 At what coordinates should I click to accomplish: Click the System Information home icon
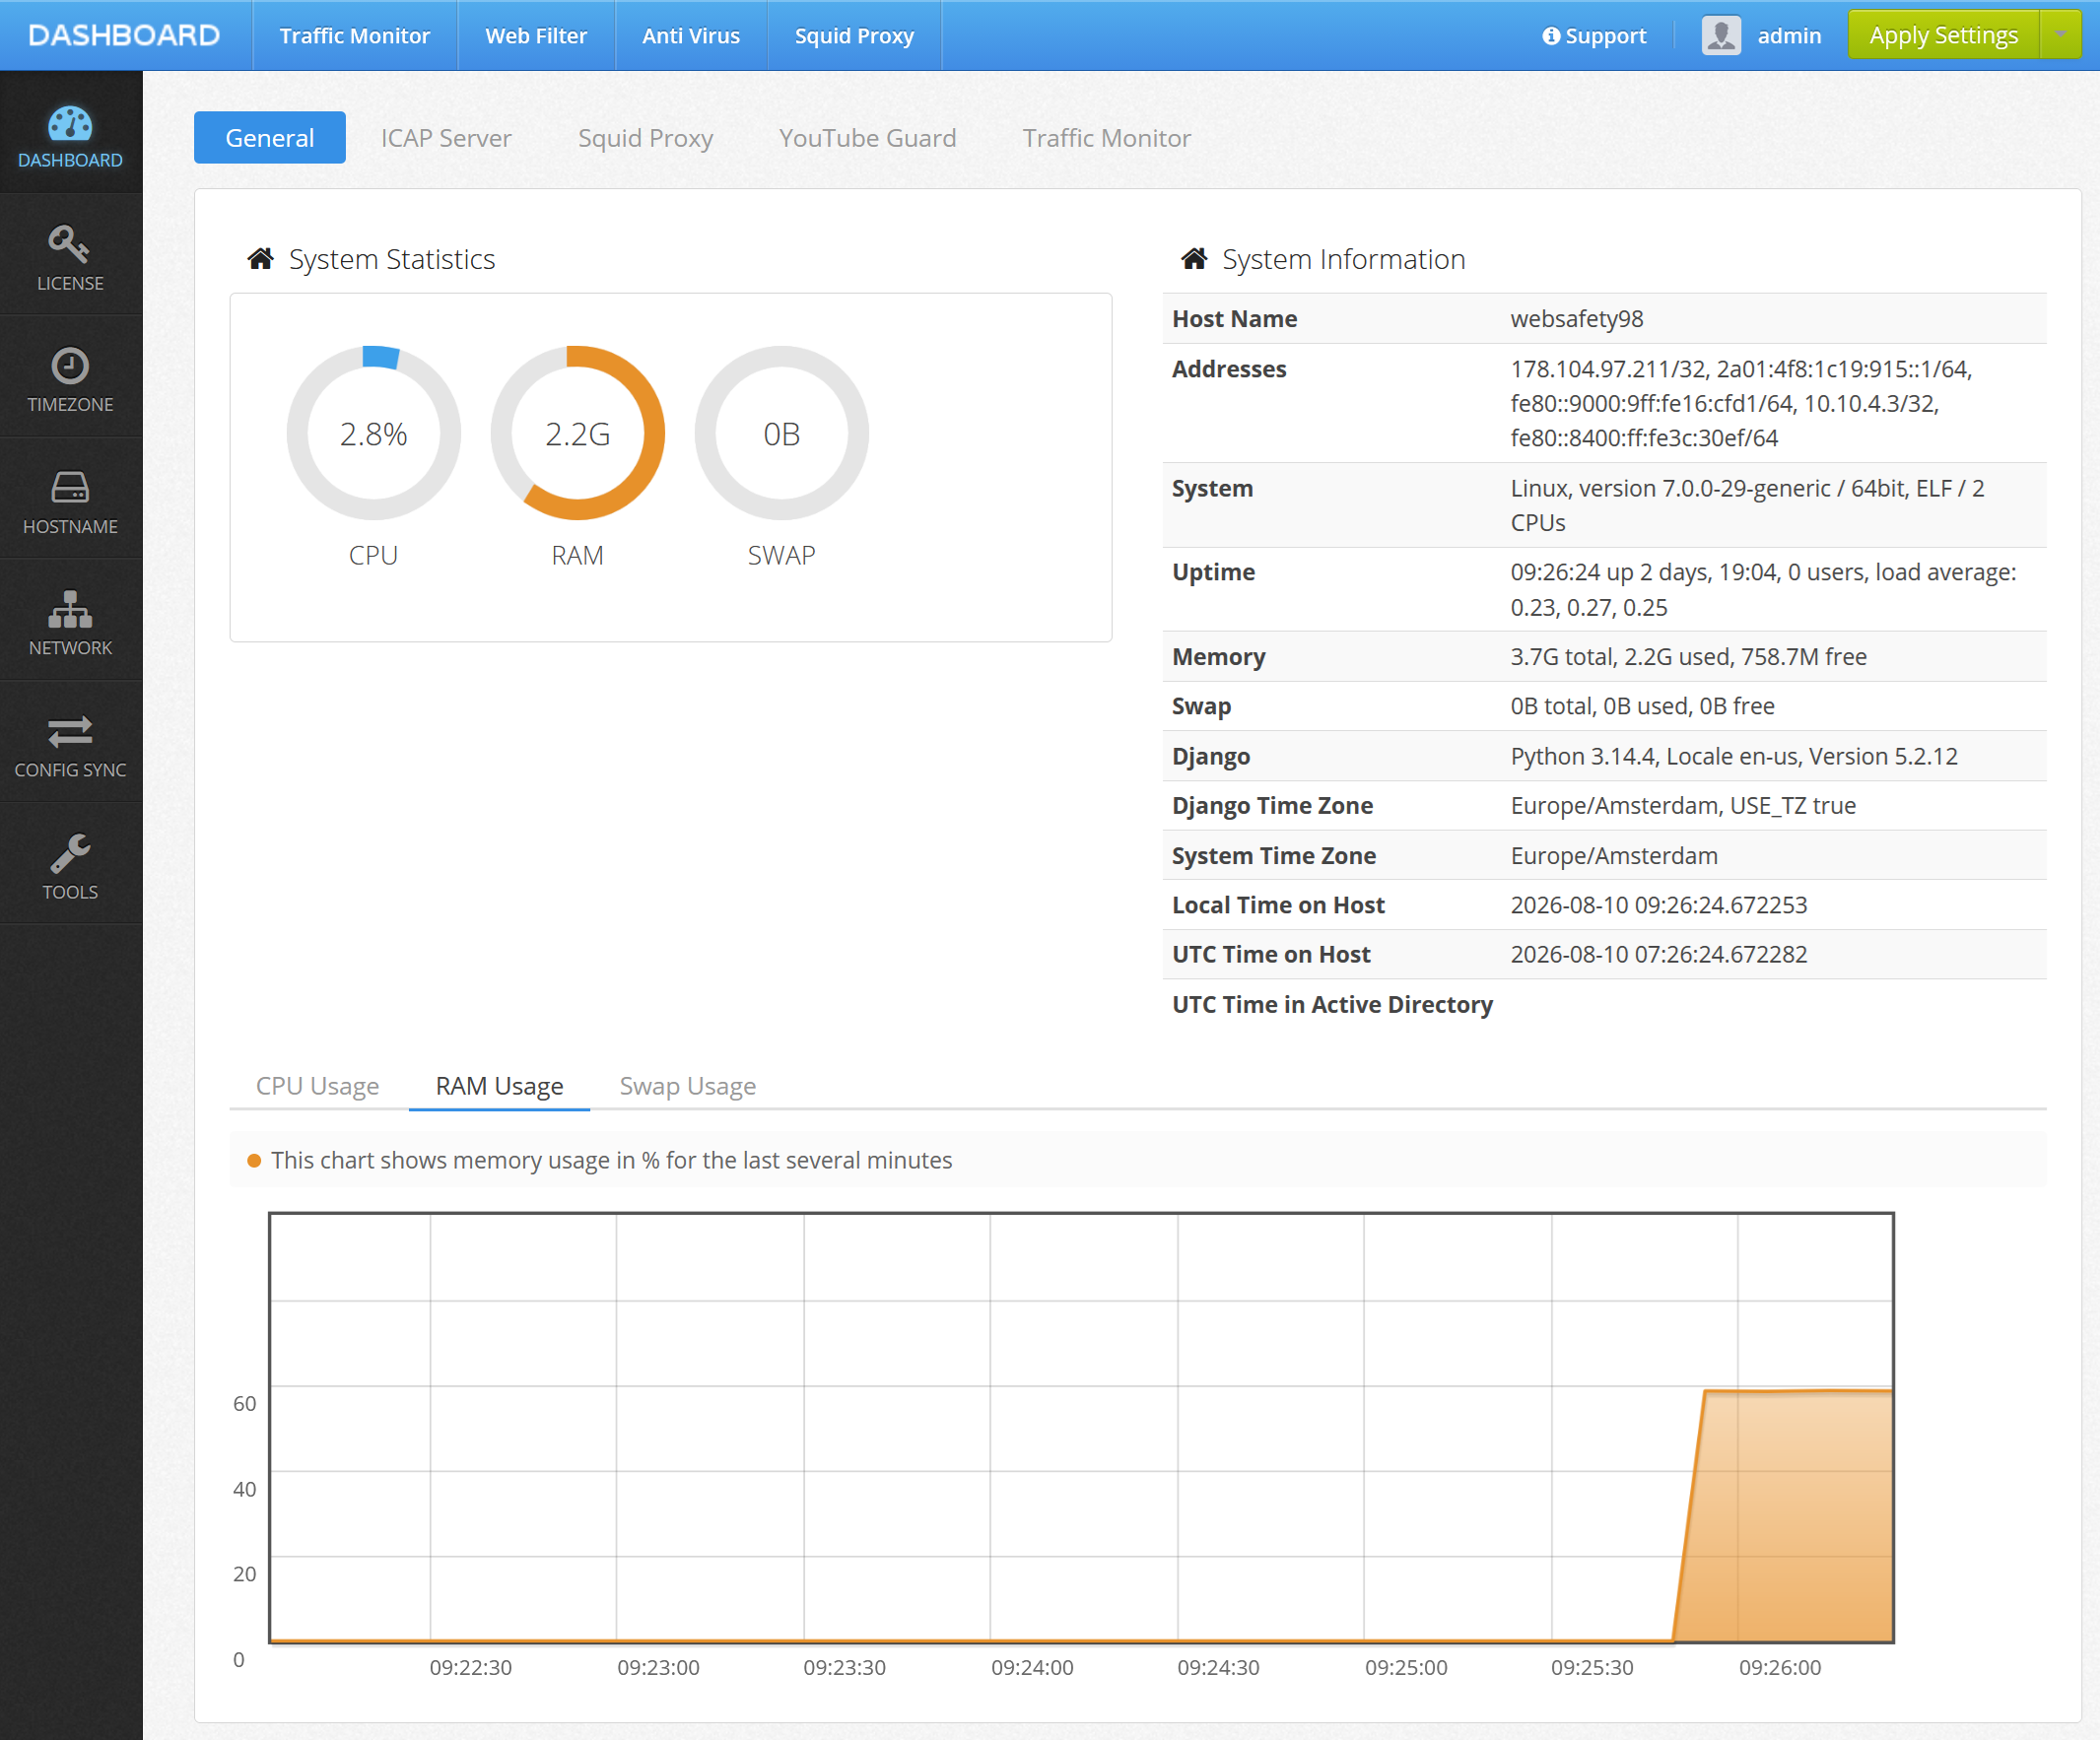pyautogui.click(x=1194, y=259)
